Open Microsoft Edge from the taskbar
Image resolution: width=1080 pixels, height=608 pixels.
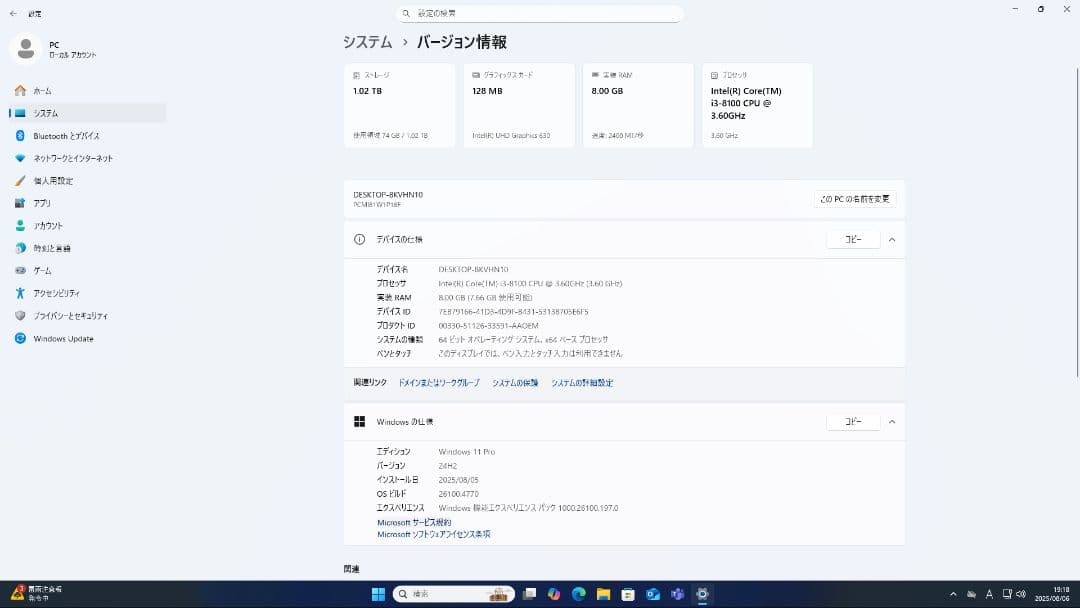pos(578,594)
